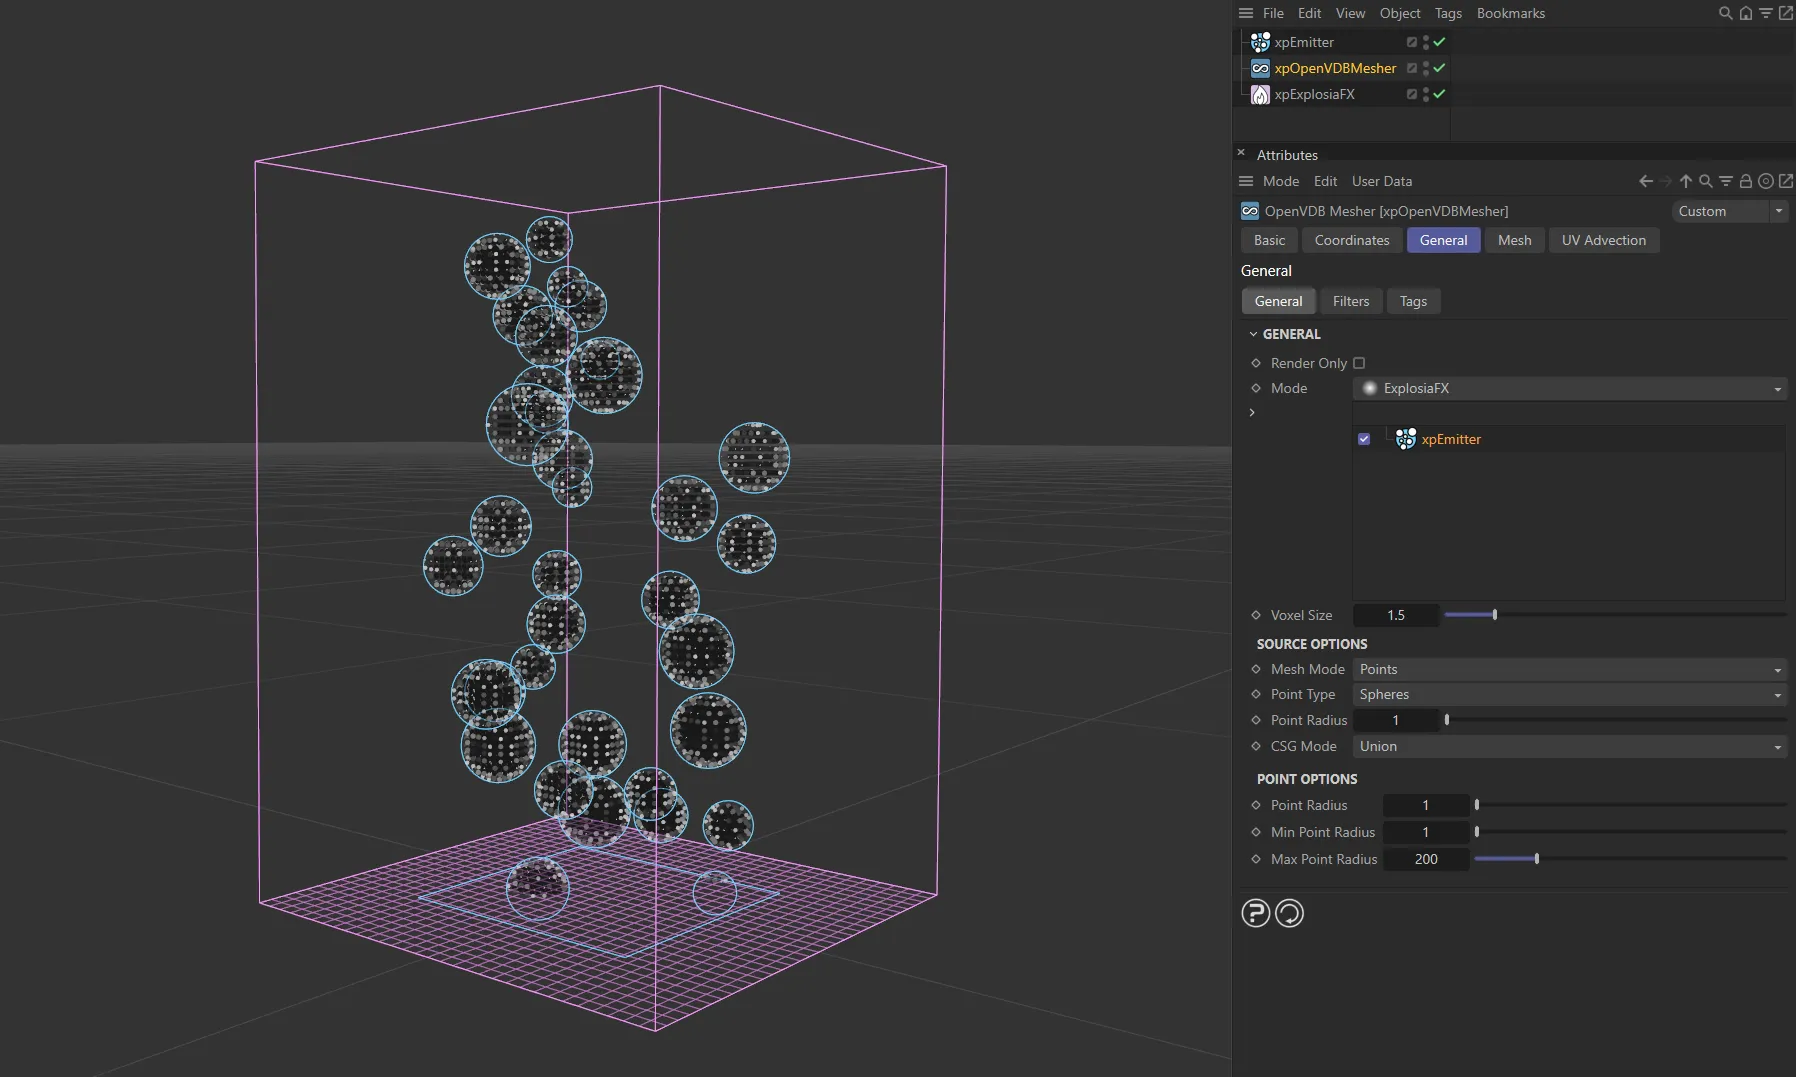Click the back arrow in Attributes panel
Image resolution: width=1796 pixels, height=1077 pixels.
click(1645, 181)
